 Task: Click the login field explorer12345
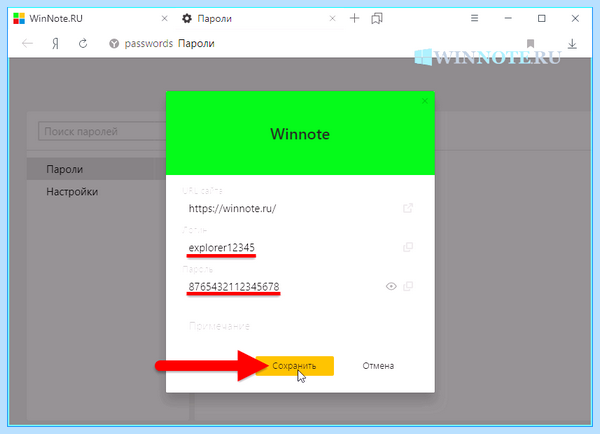(x=222, y=248)
